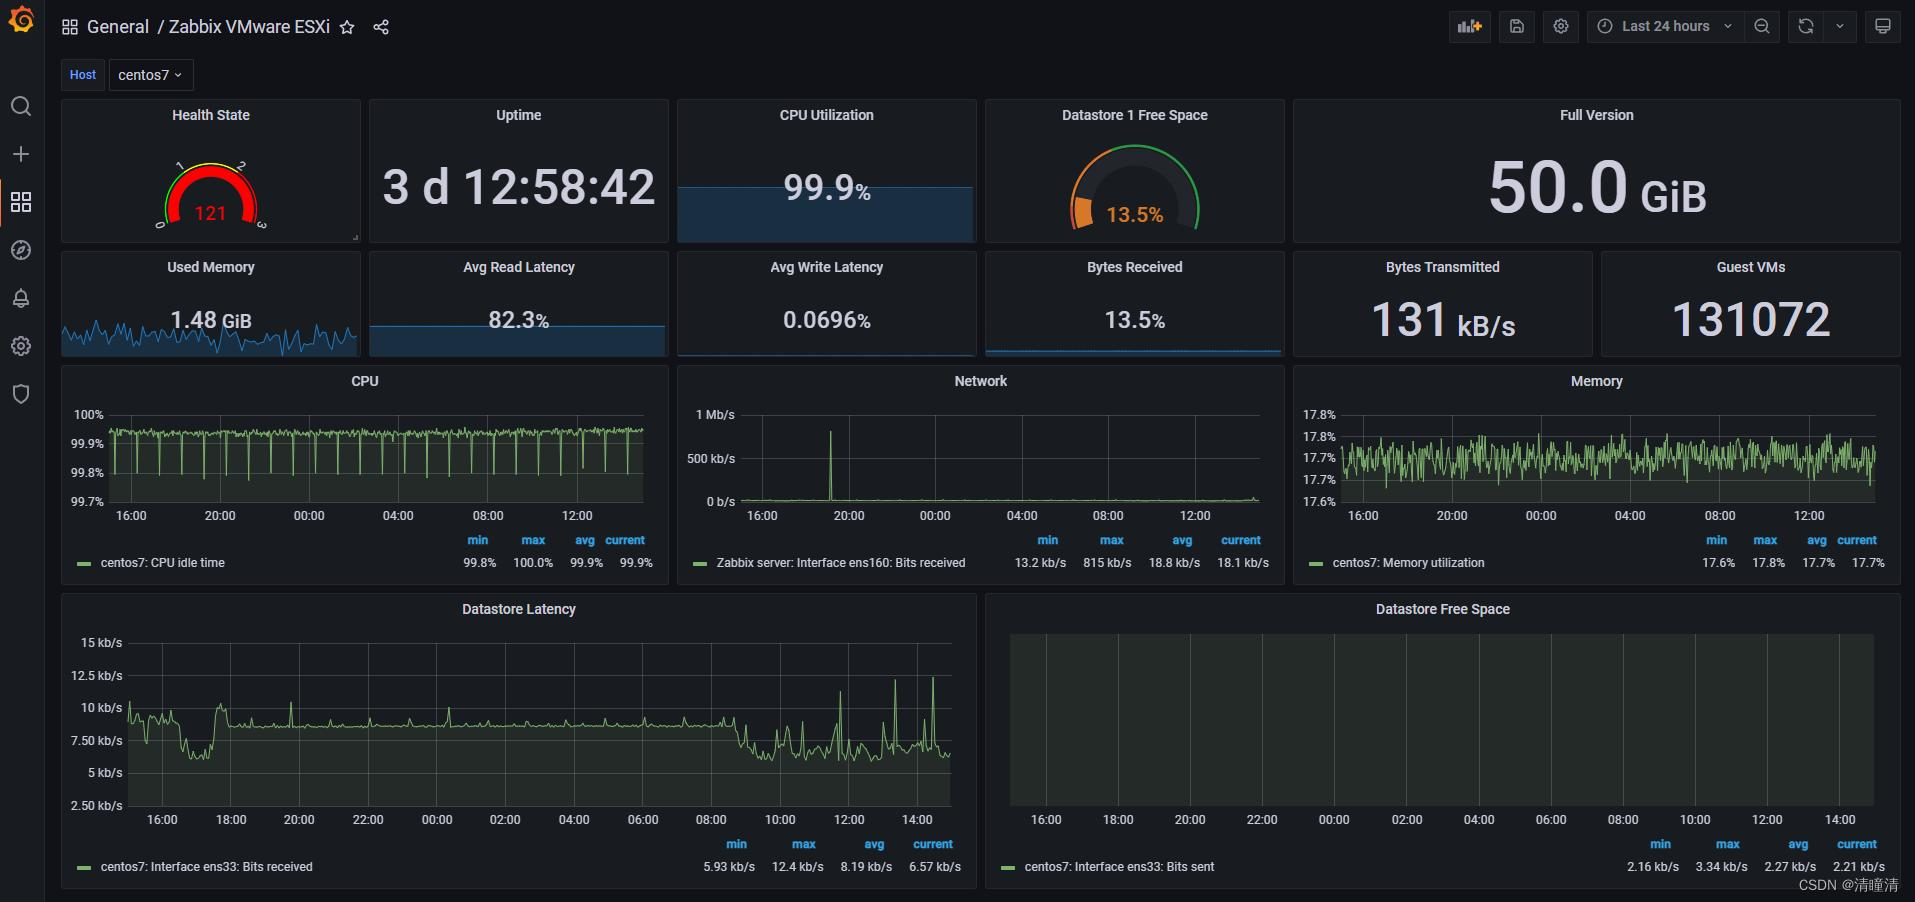Screen dimensions: 1915x902
Task: Sort Network legend by current column
Action: click(x=1241, y=540)
